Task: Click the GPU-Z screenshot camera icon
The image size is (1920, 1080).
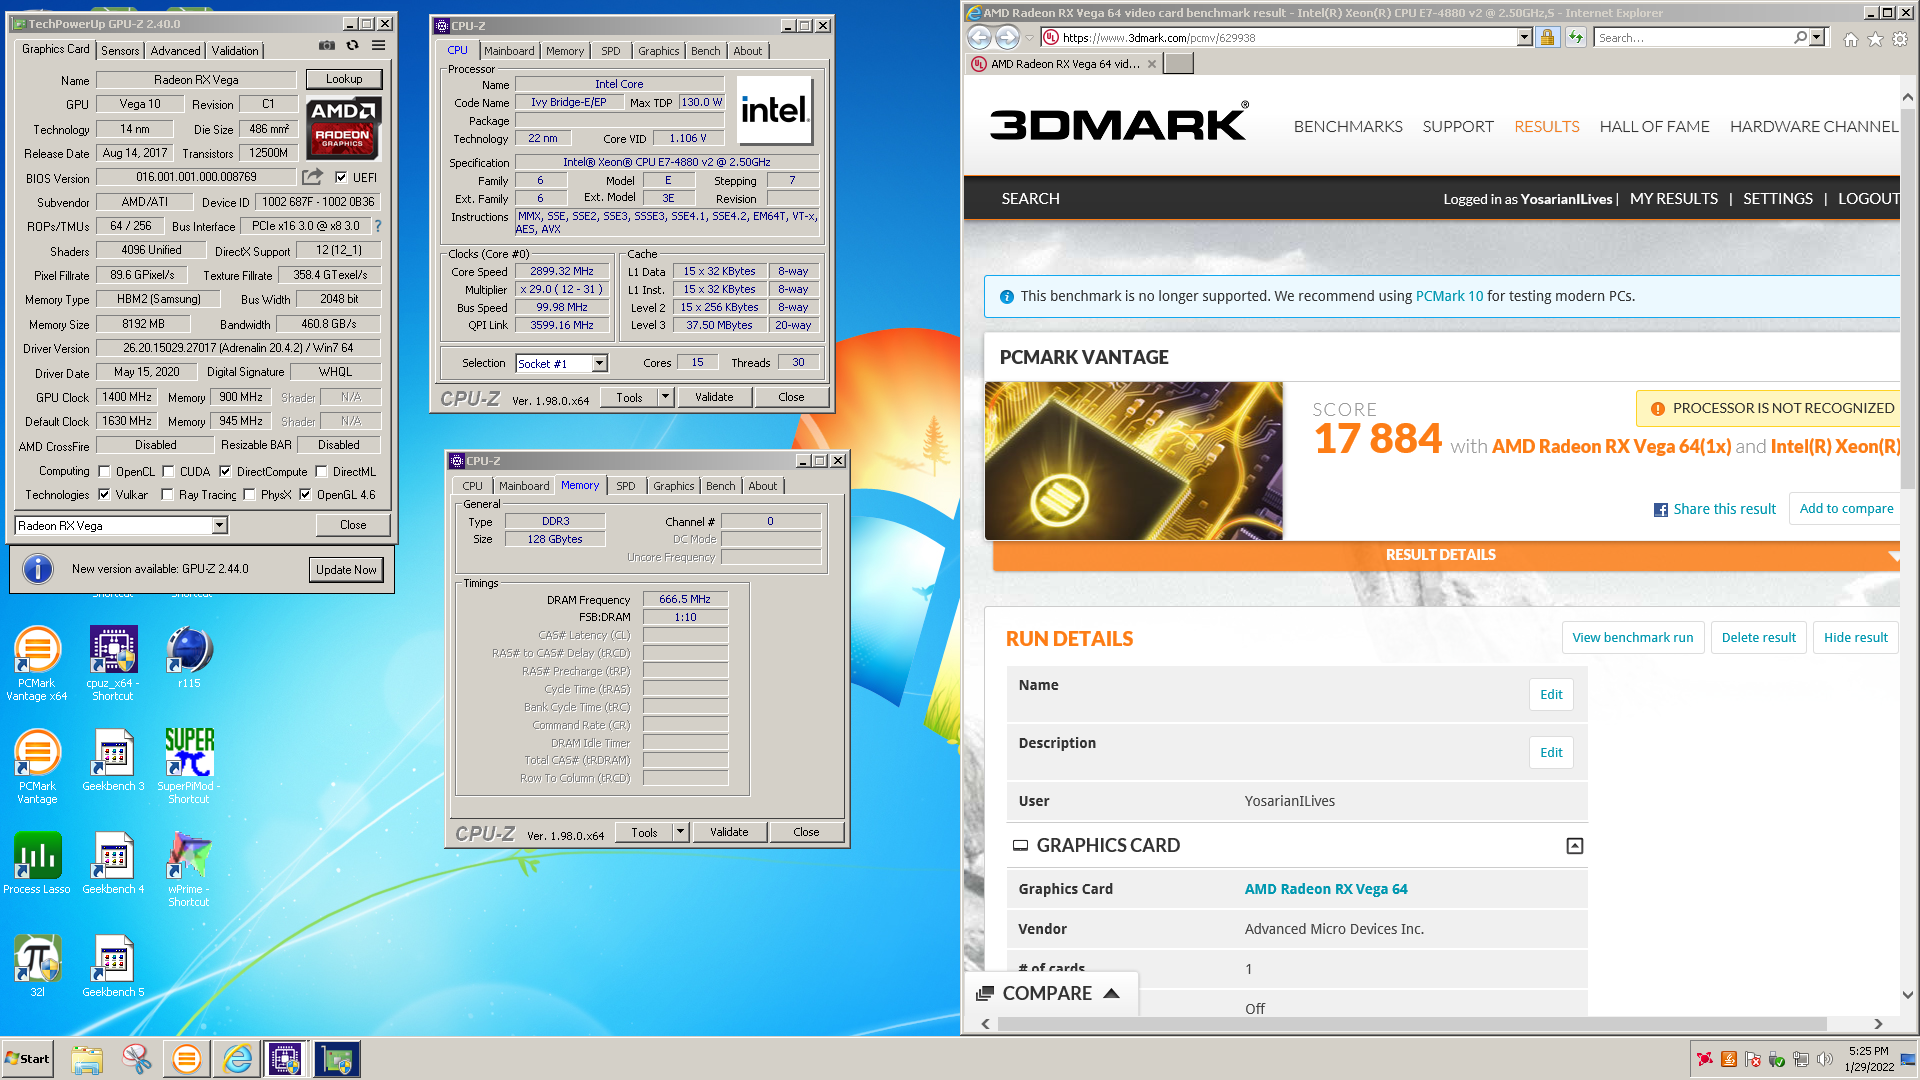Action: pyautogui.click(x=326, y=45)
